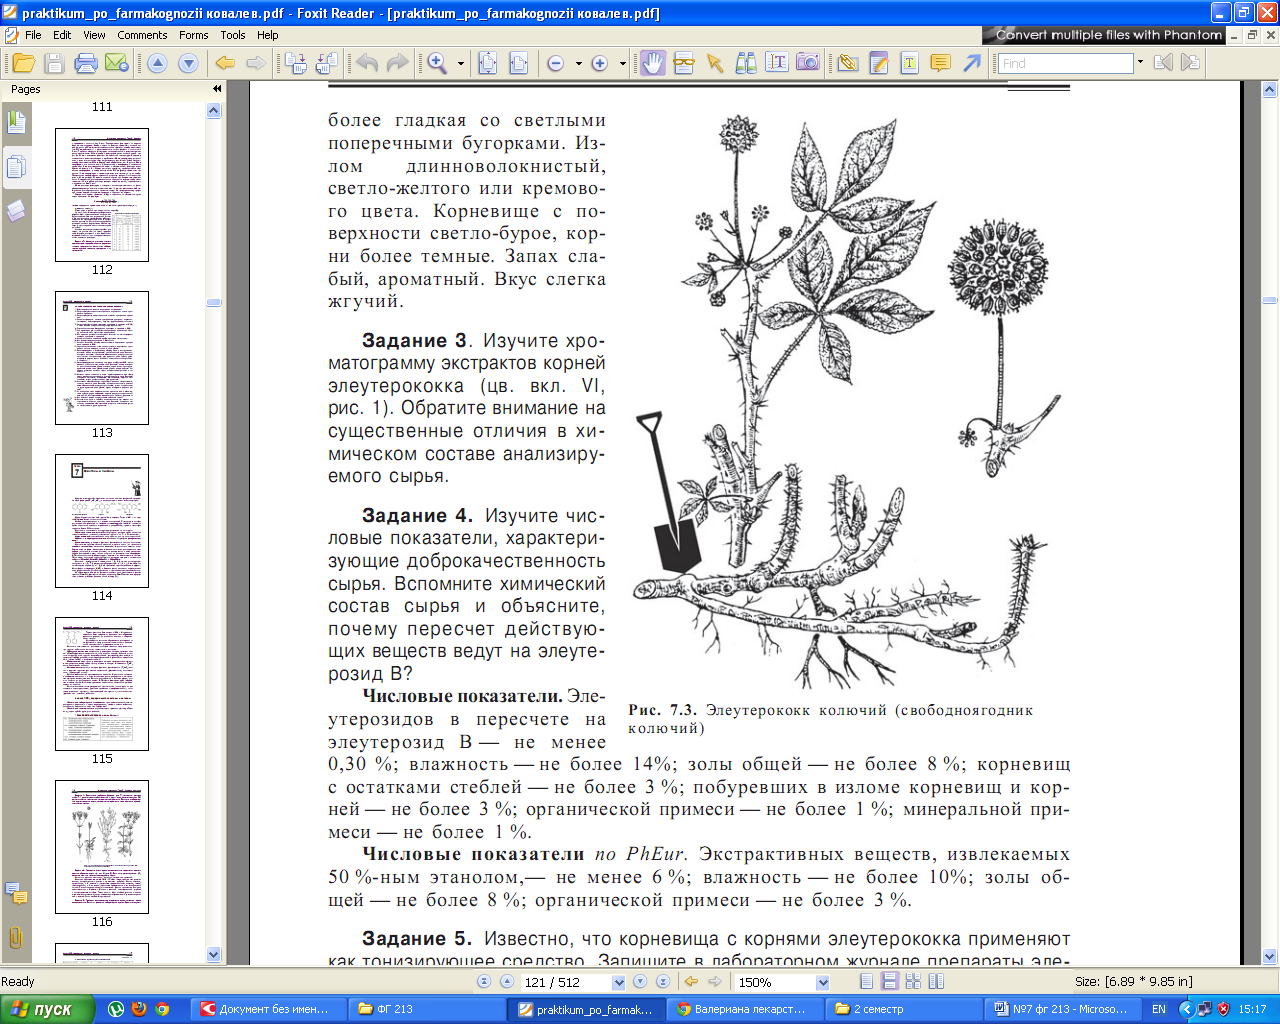
Task: Click the Fit Width icon
Action: (519, 63)
